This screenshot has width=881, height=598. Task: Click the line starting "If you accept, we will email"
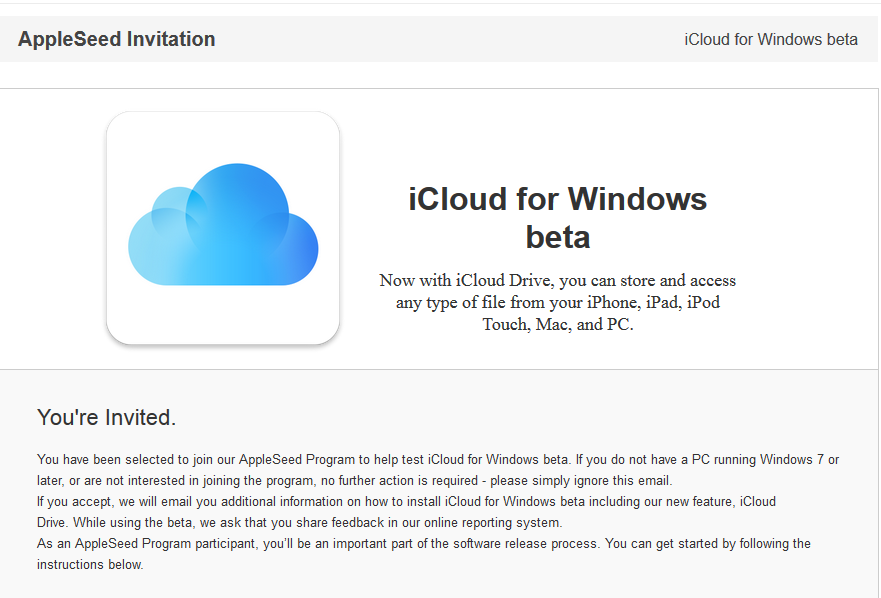click(x=406, y=501)
